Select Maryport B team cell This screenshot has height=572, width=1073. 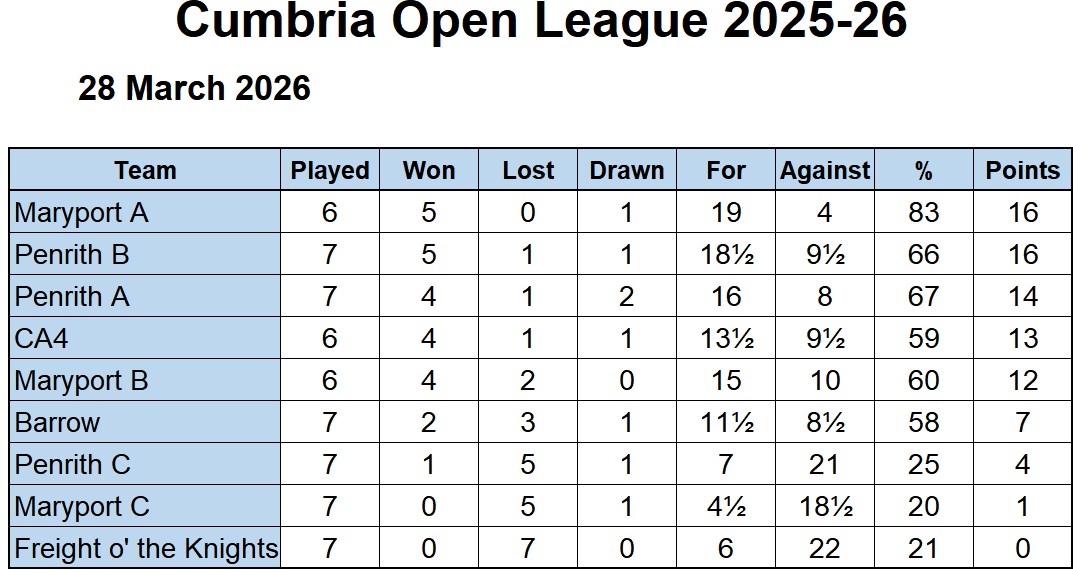(144, 380)
